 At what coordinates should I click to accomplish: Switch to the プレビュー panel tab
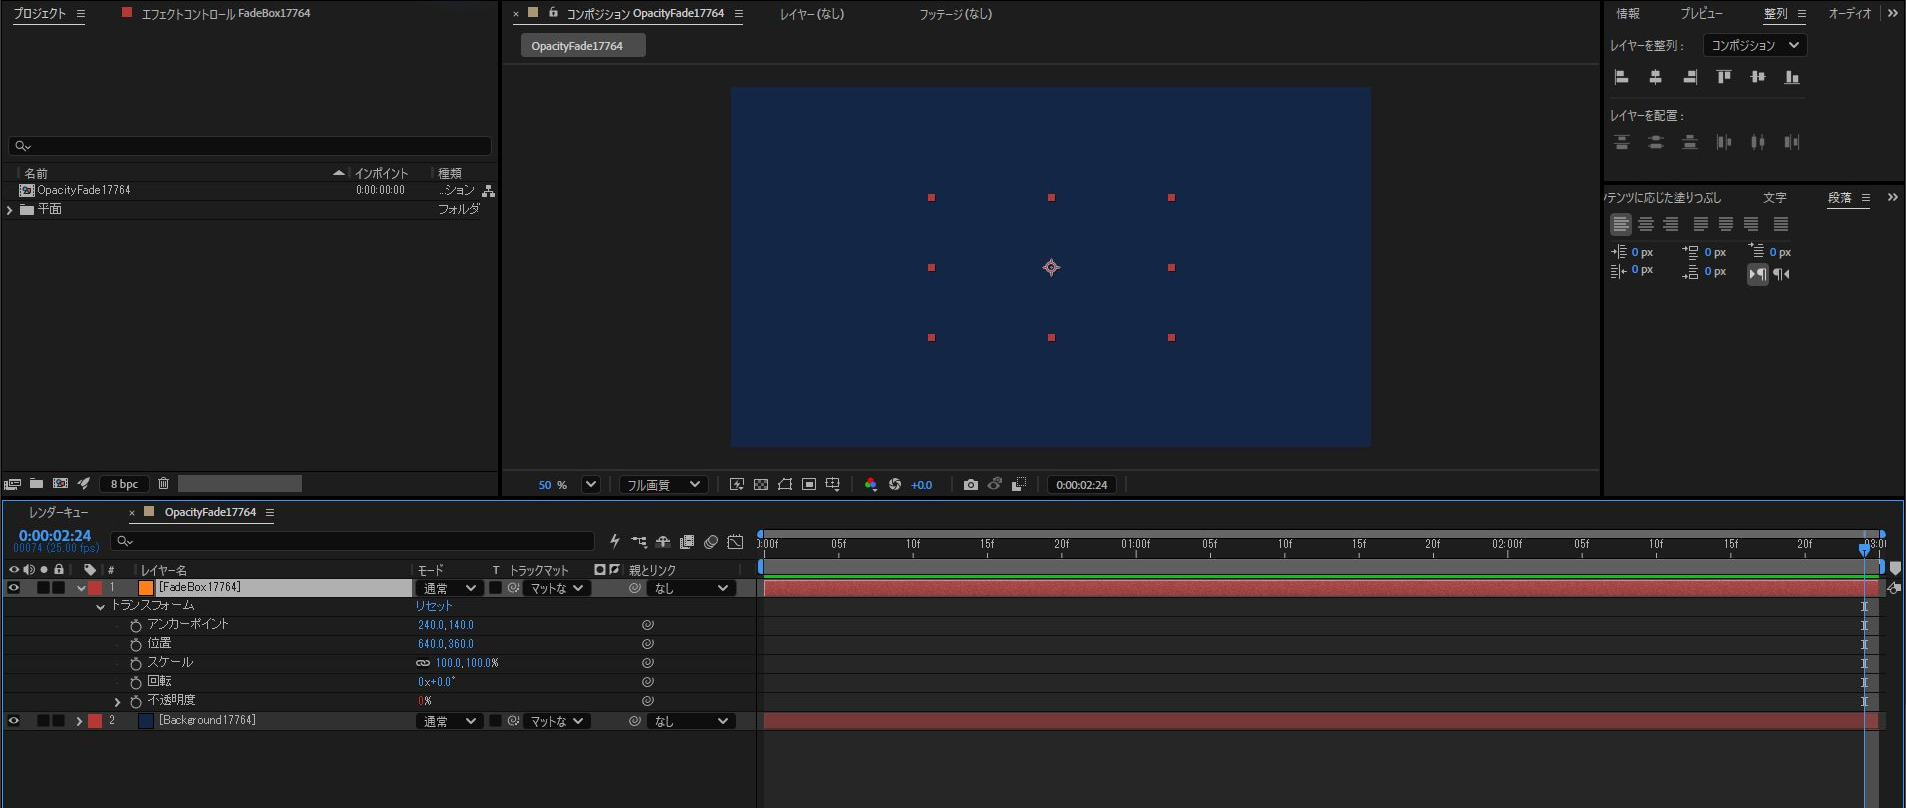[1701, 14]
